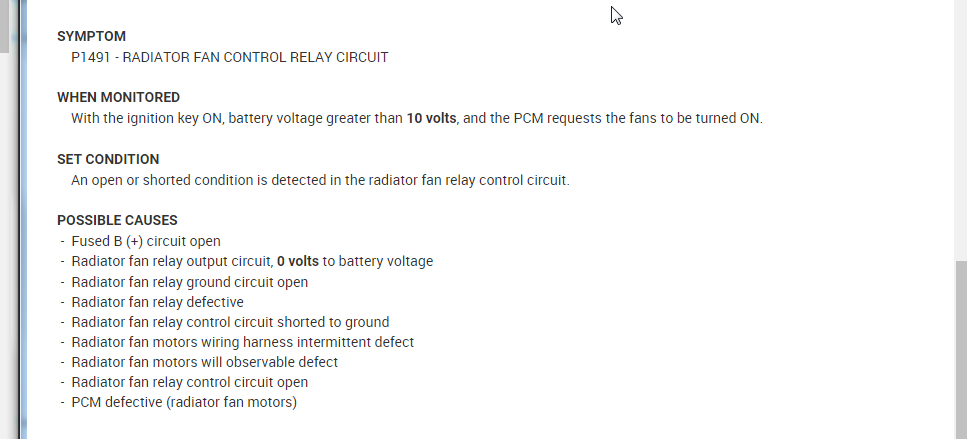The height and width of the screenshot is (439, 967).
Task: Click the P1491 radiator fan code line
Action: click(229, 57)
